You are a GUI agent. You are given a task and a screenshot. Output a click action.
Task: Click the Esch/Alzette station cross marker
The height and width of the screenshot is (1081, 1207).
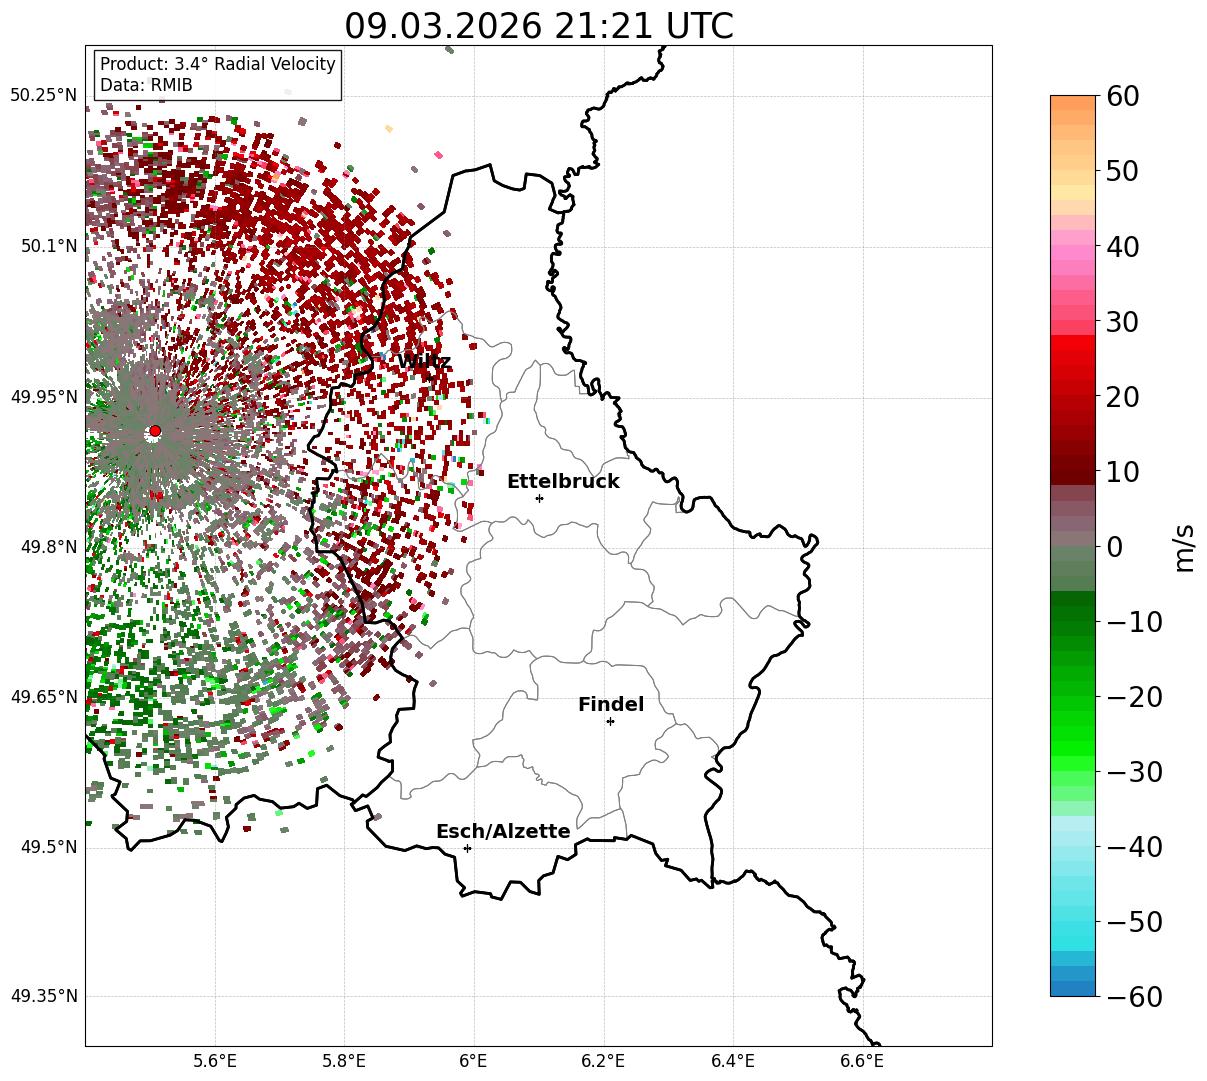[467, 848]
